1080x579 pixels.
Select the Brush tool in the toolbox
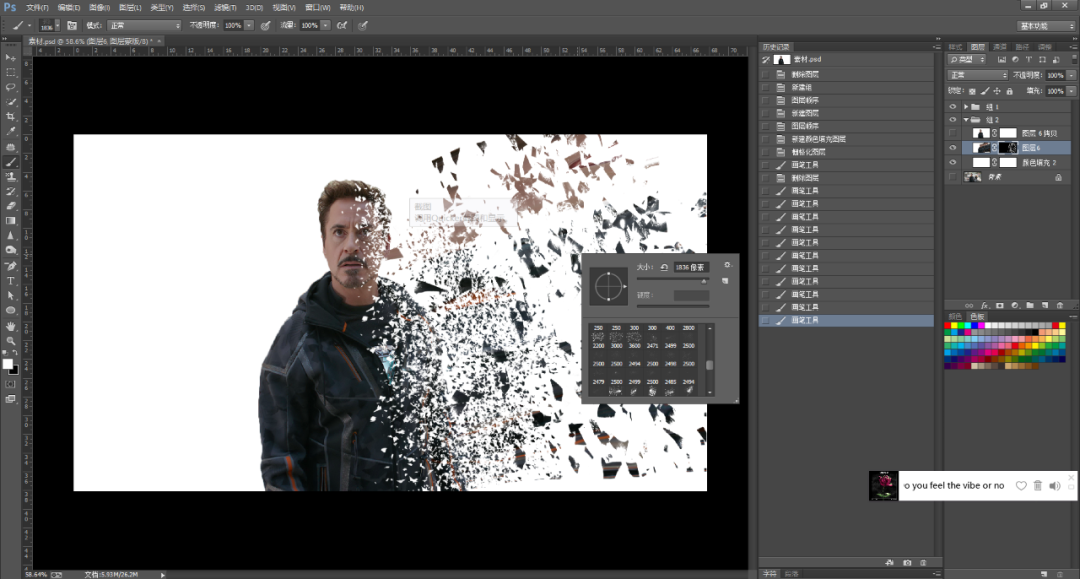[10, 162]
